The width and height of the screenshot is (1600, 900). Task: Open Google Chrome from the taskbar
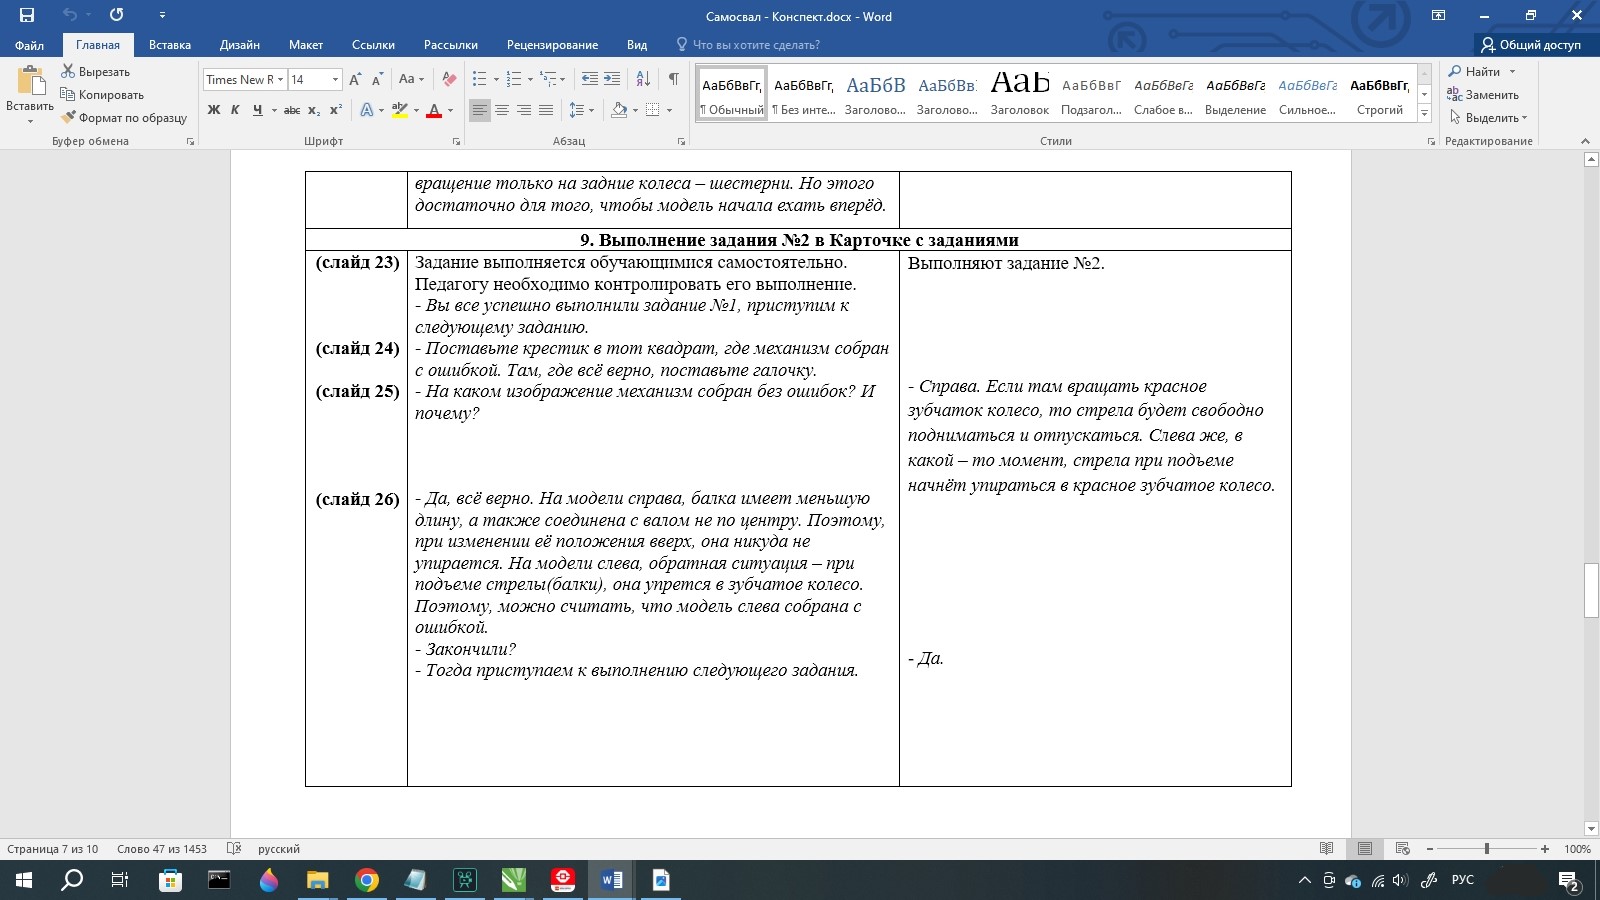[367, 880]
